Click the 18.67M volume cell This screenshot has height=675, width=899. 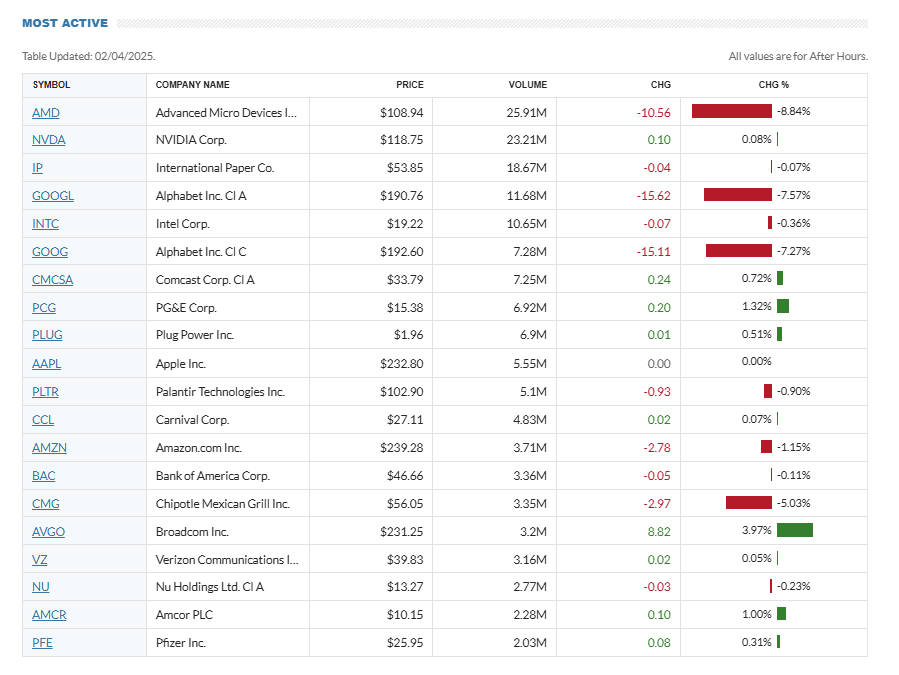(526, 168)
